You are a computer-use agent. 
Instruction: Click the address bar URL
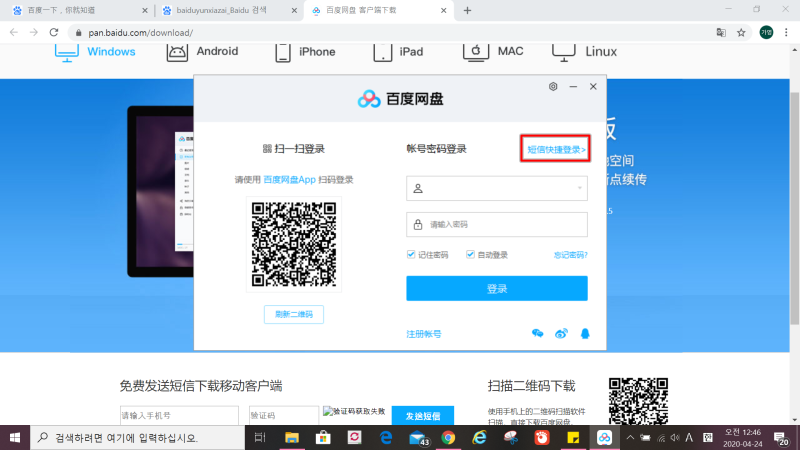coord(141,33)
